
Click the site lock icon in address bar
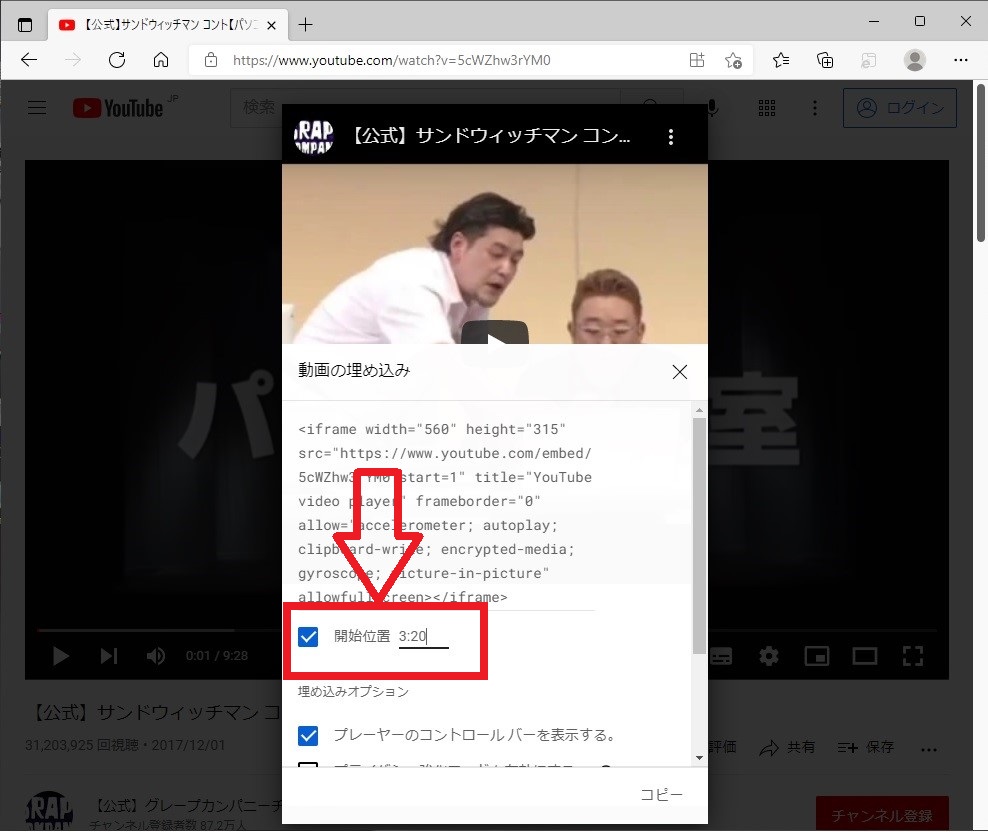pyautogui.click(x=211, y=60)
